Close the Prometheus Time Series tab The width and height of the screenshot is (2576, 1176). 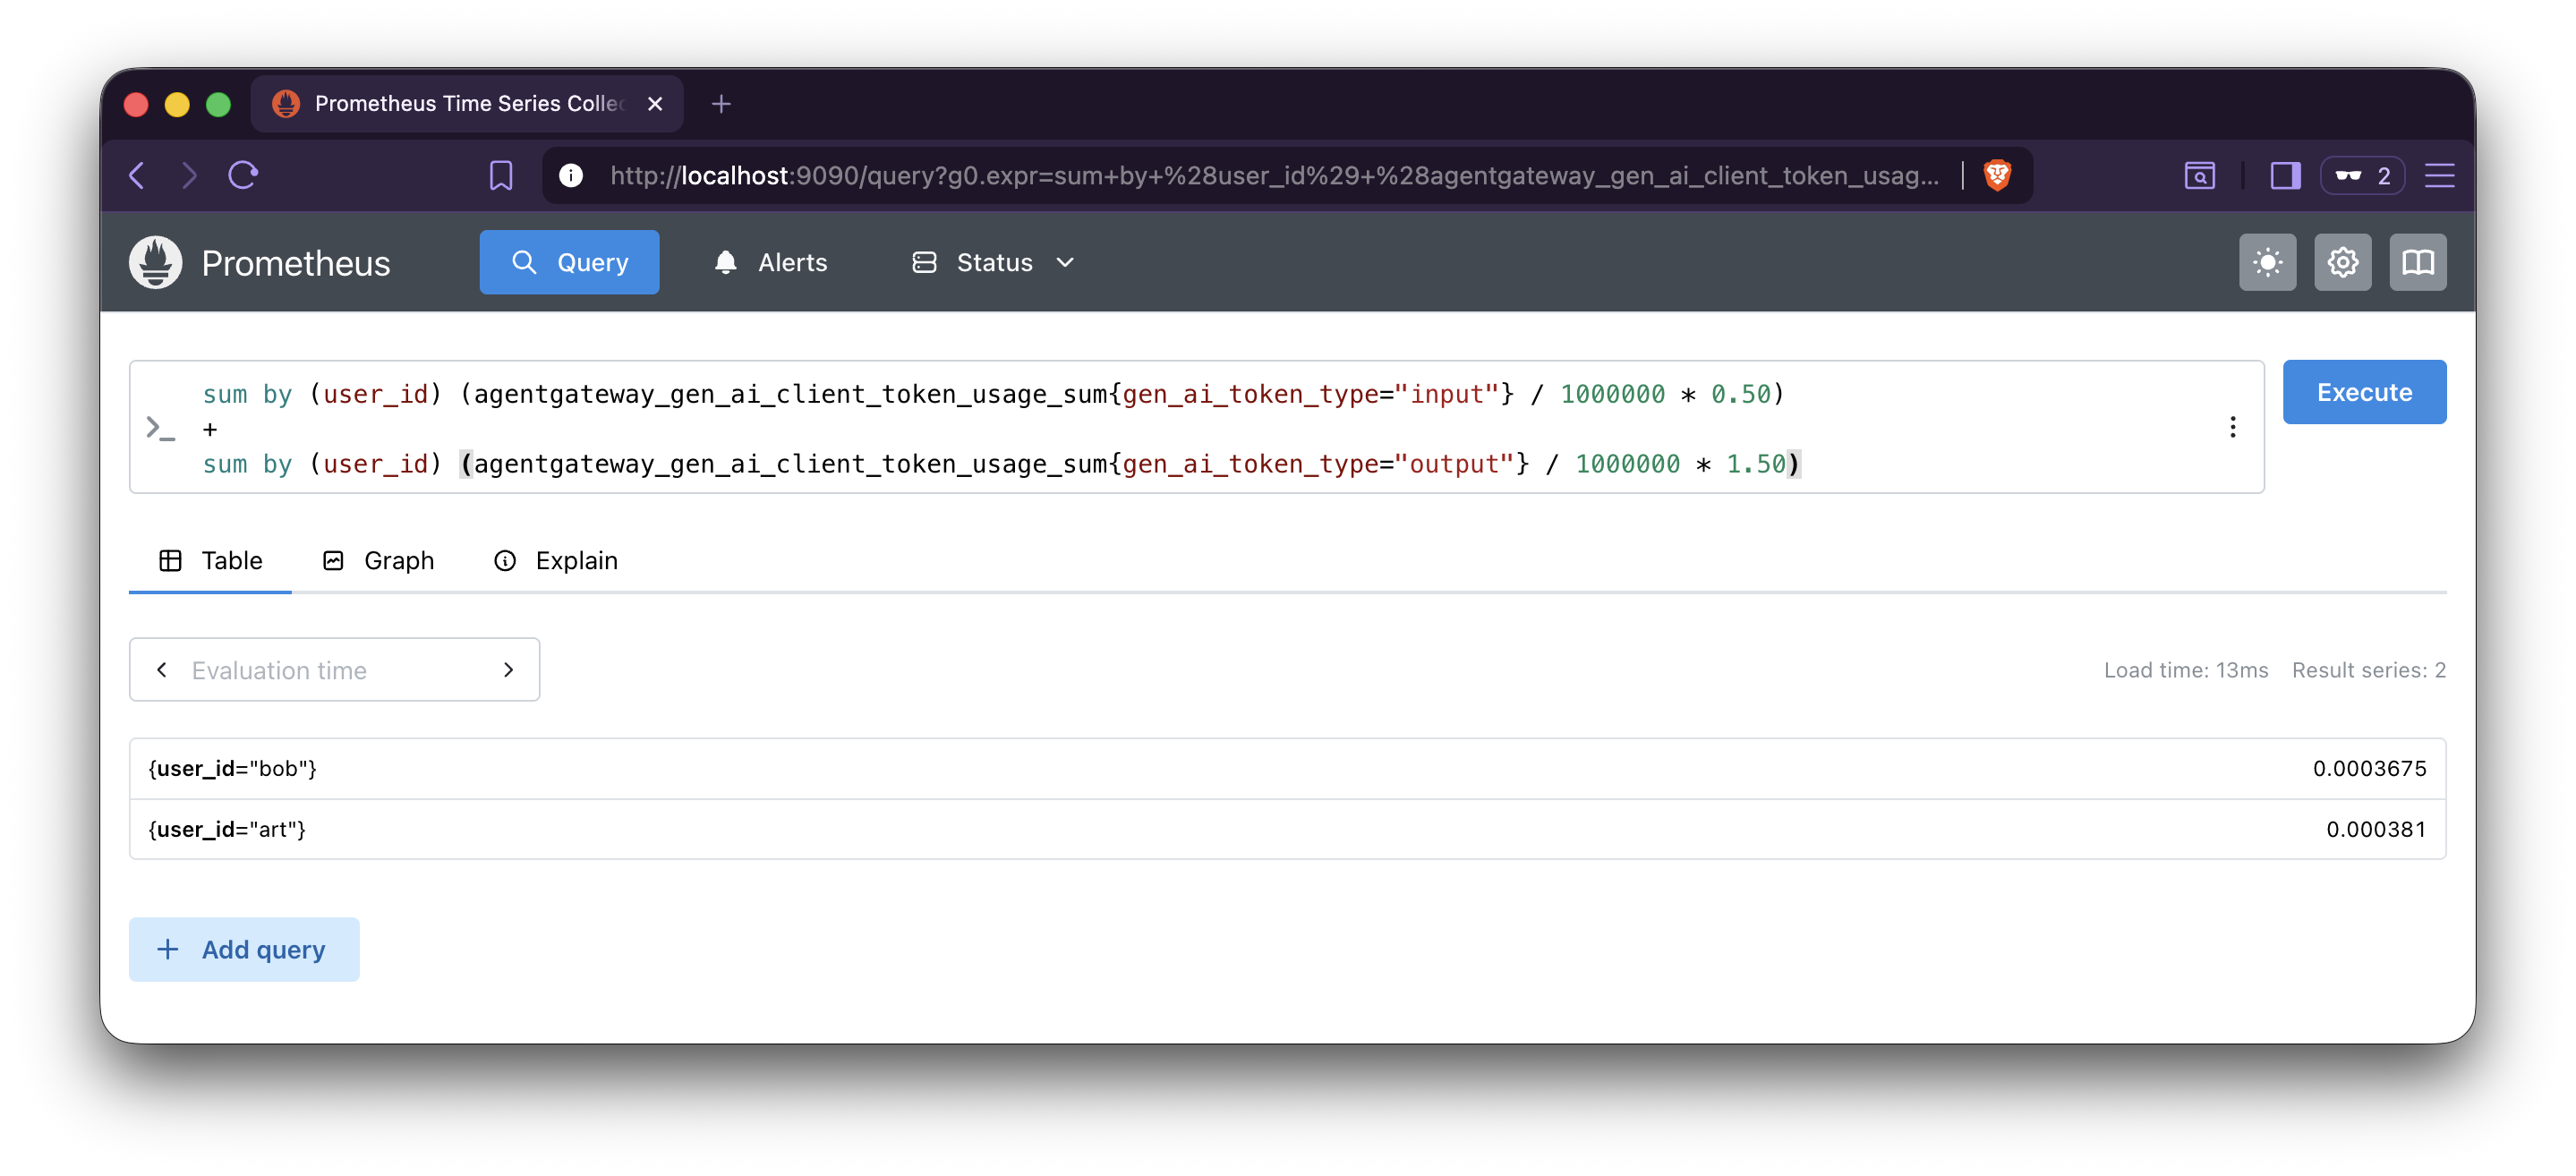(655, 104)
